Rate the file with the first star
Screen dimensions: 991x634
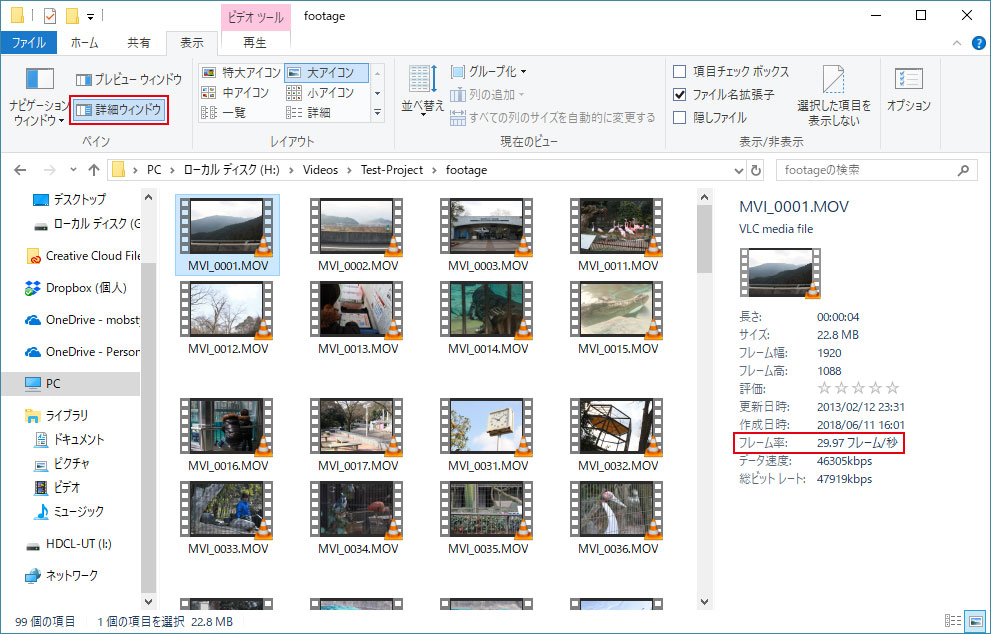point(824,387)
